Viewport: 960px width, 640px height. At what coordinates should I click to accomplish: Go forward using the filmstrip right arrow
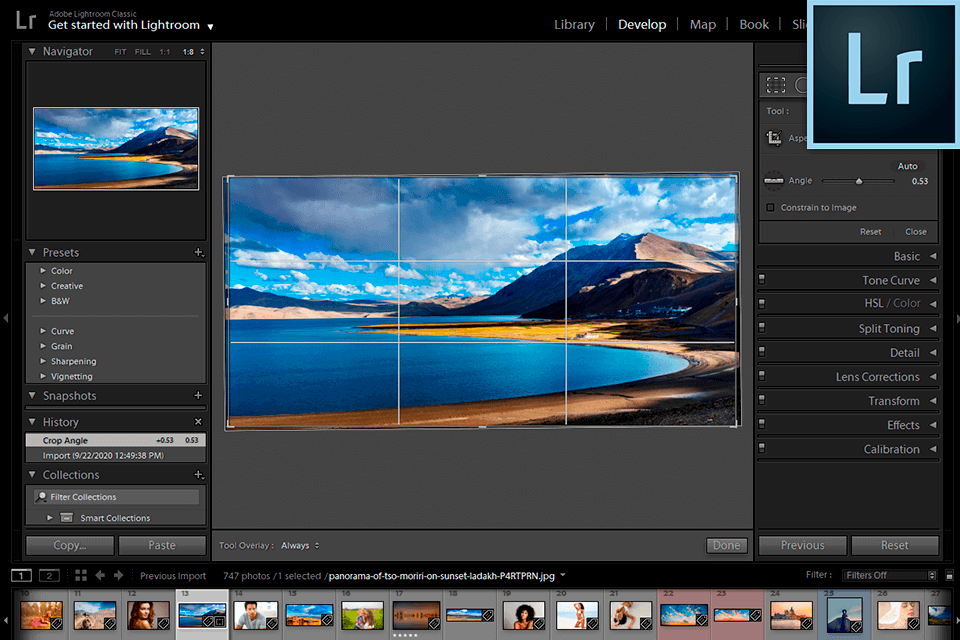click(x=118, y=575)
